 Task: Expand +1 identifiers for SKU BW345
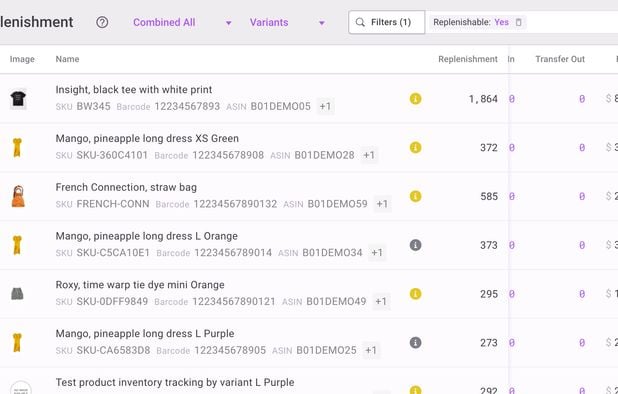point(325,106)
